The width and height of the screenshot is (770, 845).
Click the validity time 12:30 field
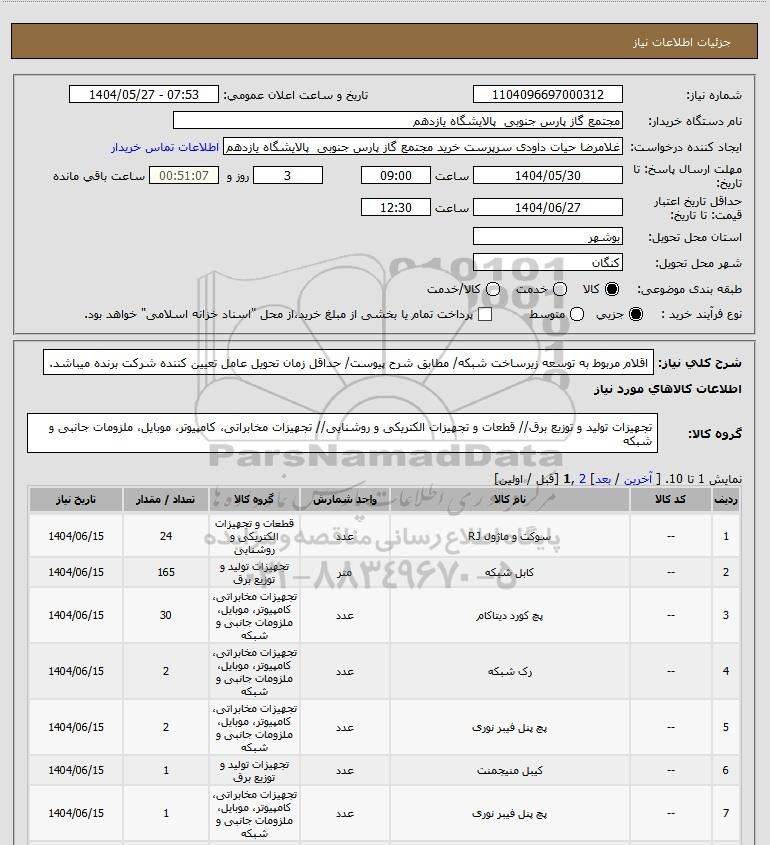pyautogui.click(x=396, y=207)
